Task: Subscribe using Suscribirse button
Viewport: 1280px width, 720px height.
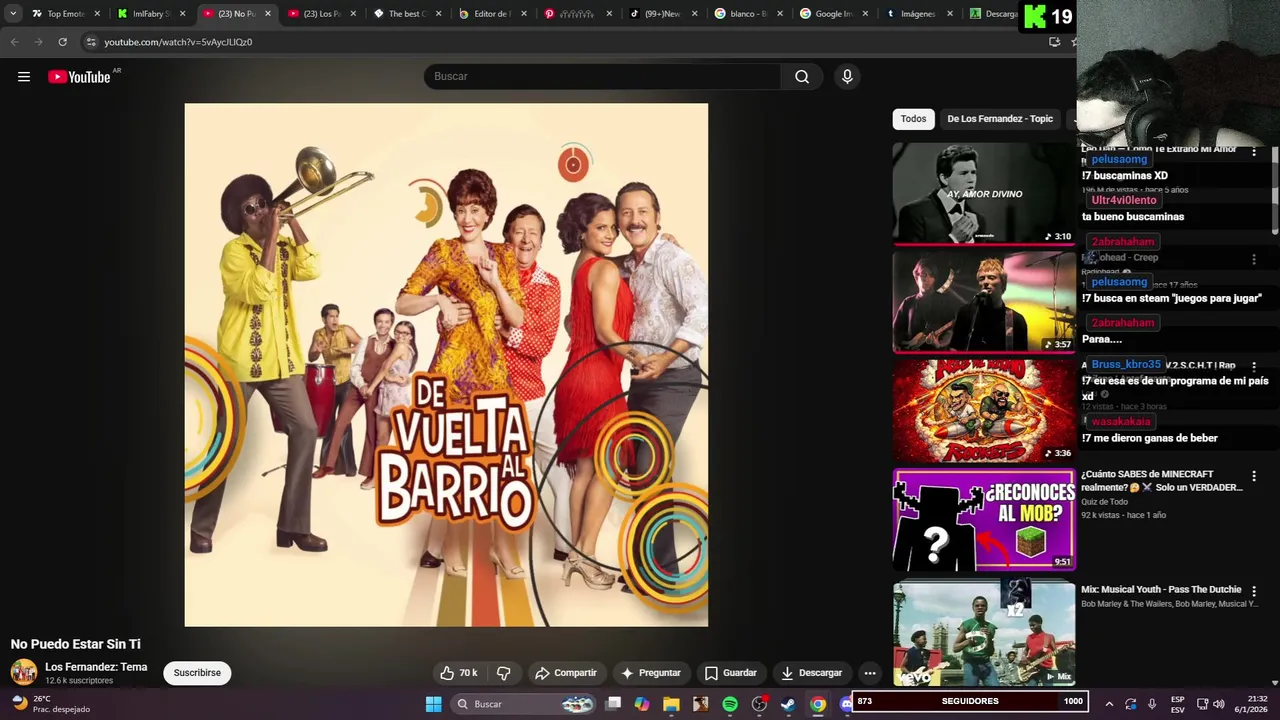Action: [x=197, y=673]
